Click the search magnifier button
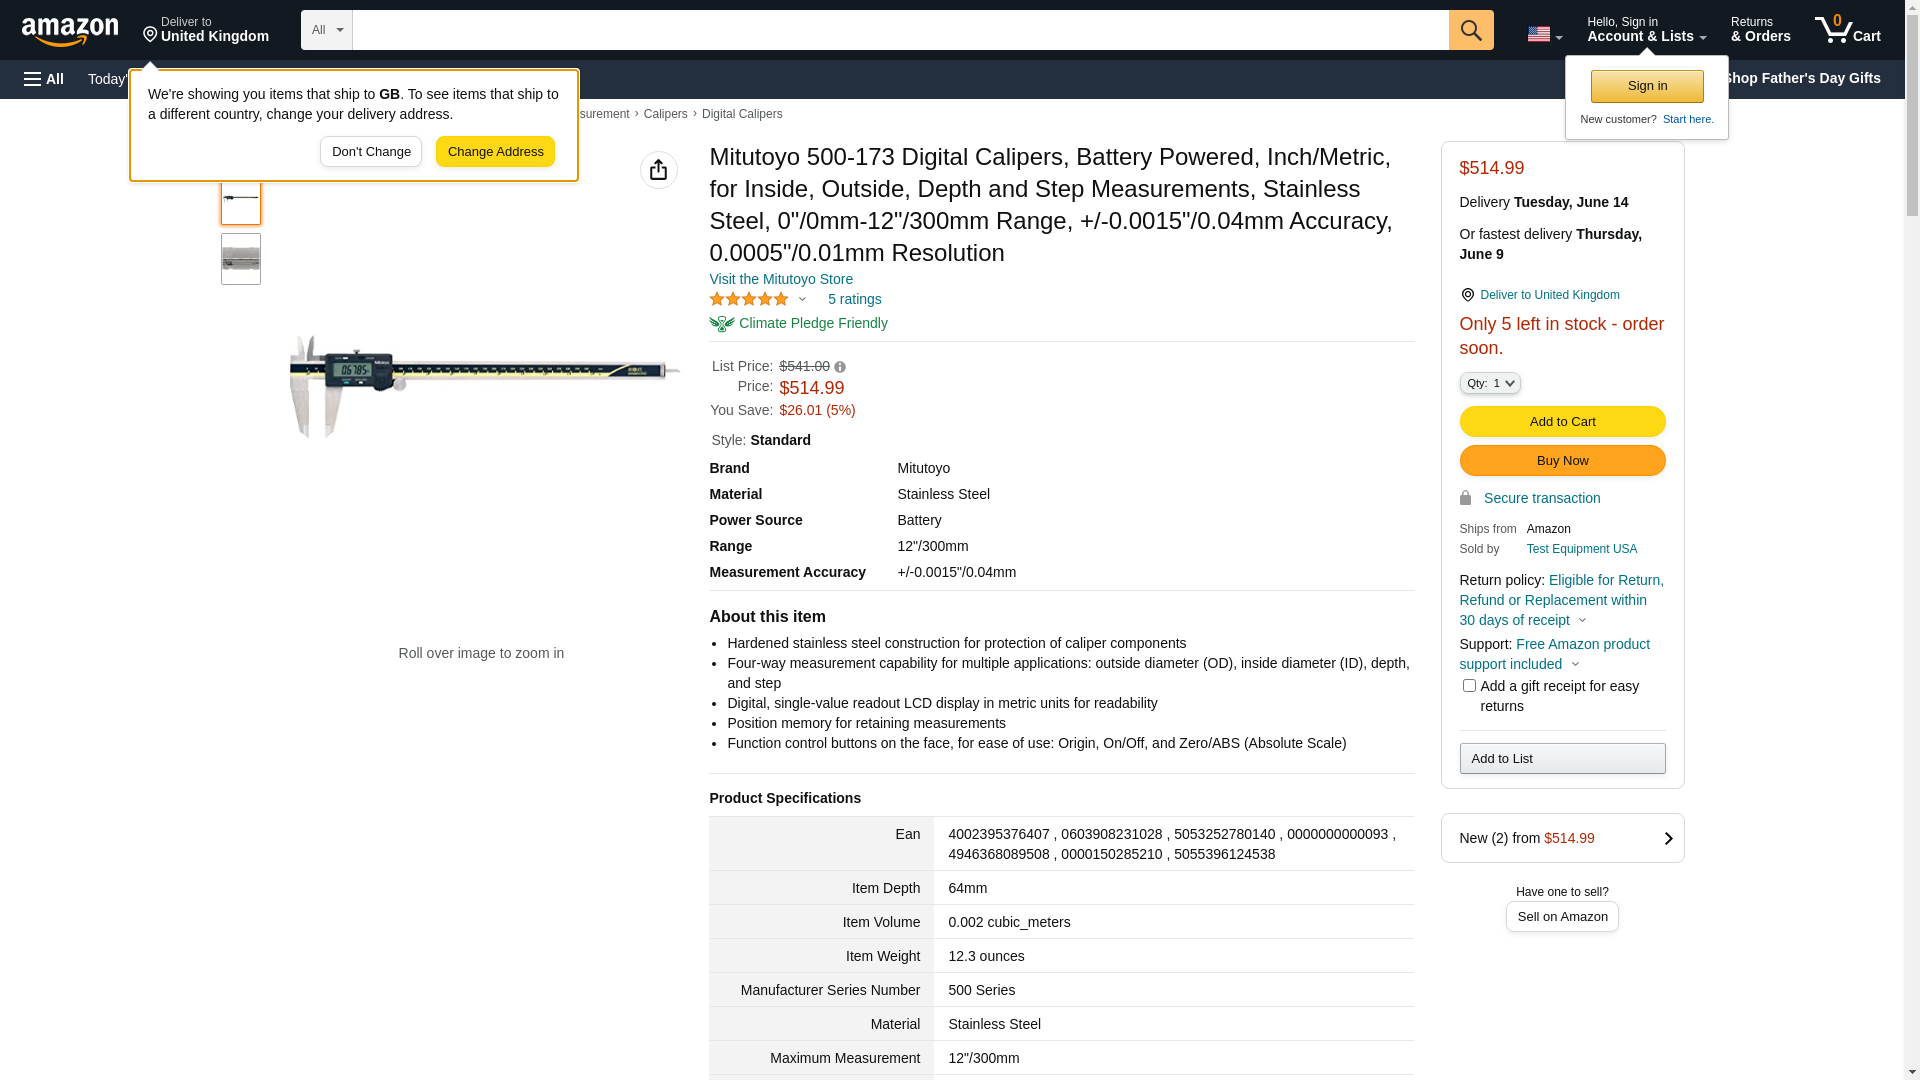 (x=1470, y=30)
